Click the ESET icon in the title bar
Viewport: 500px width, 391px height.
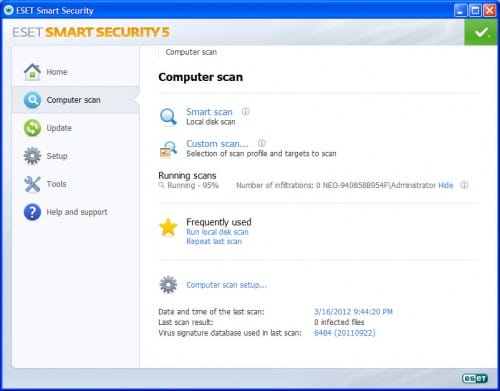[9, 10]
